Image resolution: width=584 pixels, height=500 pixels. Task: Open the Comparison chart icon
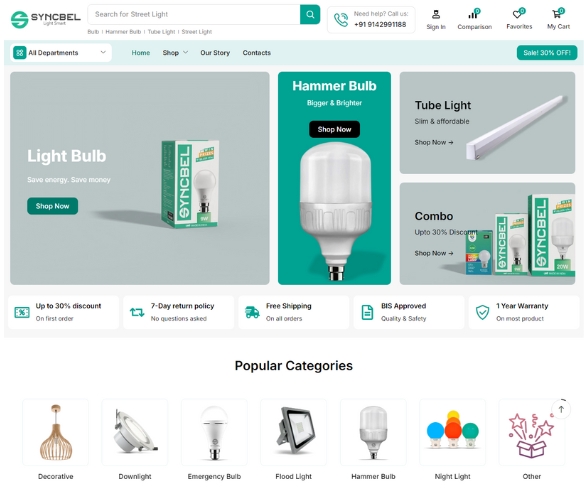tap(473, 15)
